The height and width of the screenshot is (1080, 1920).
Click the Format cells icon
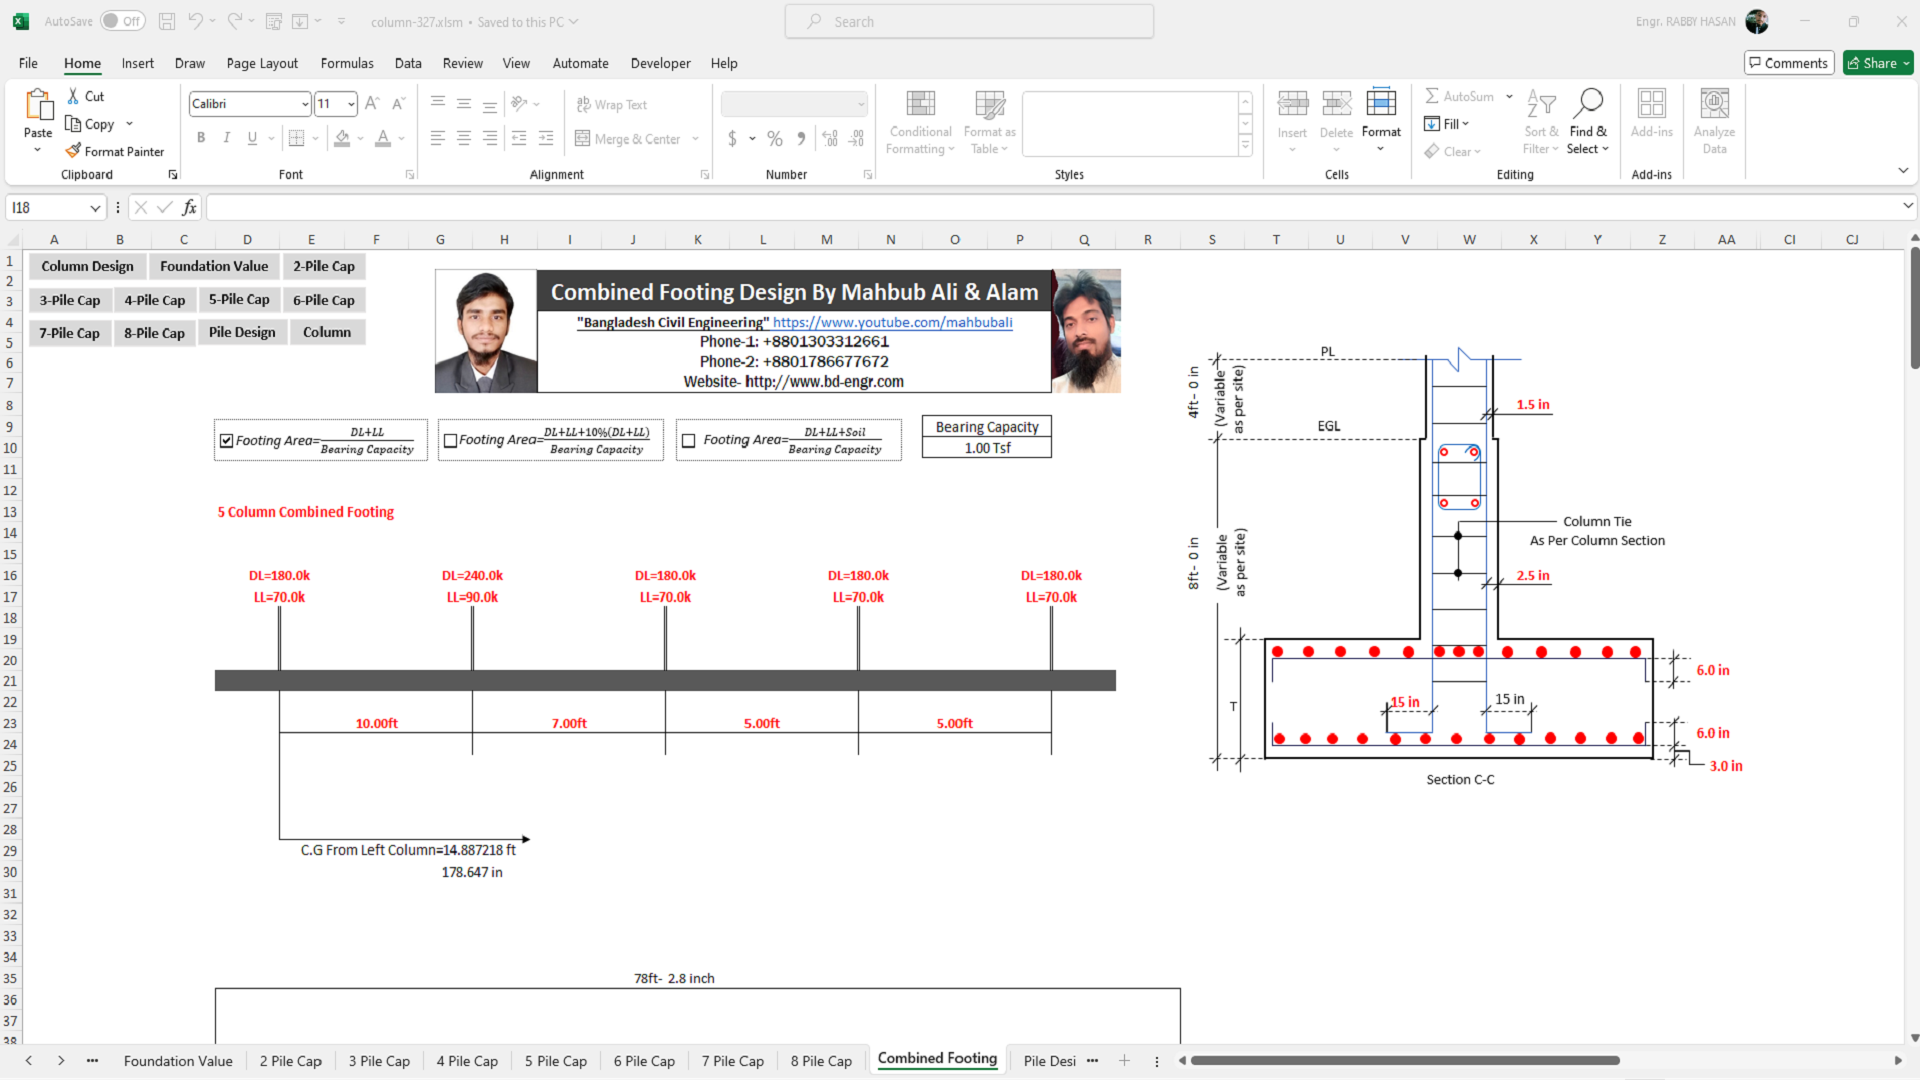(1381, 102)
